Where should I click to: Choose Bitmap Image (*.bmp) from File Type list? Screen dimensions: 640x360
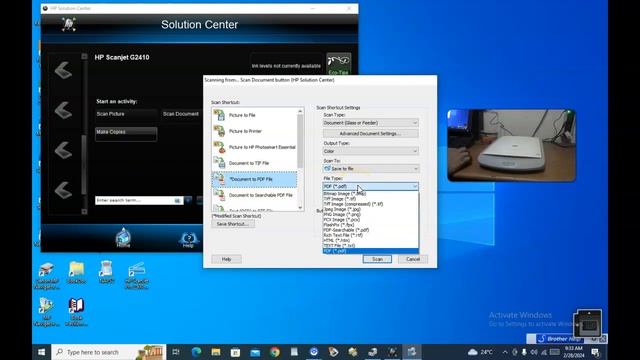371,194
